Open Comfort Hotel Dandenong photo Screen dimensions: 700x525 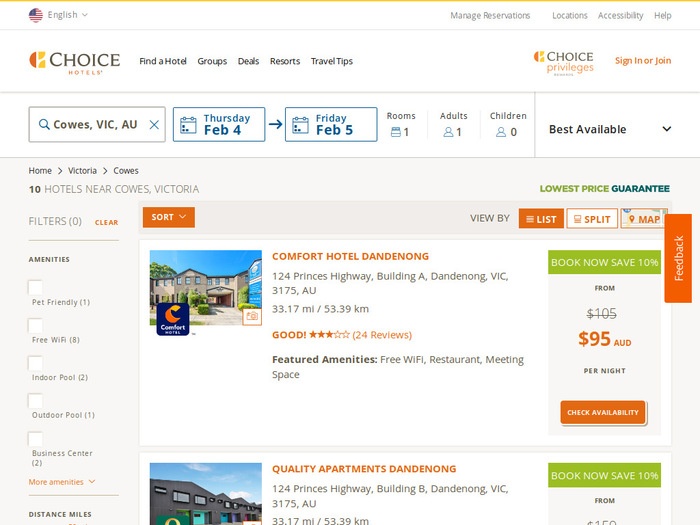tap(206, 288)
